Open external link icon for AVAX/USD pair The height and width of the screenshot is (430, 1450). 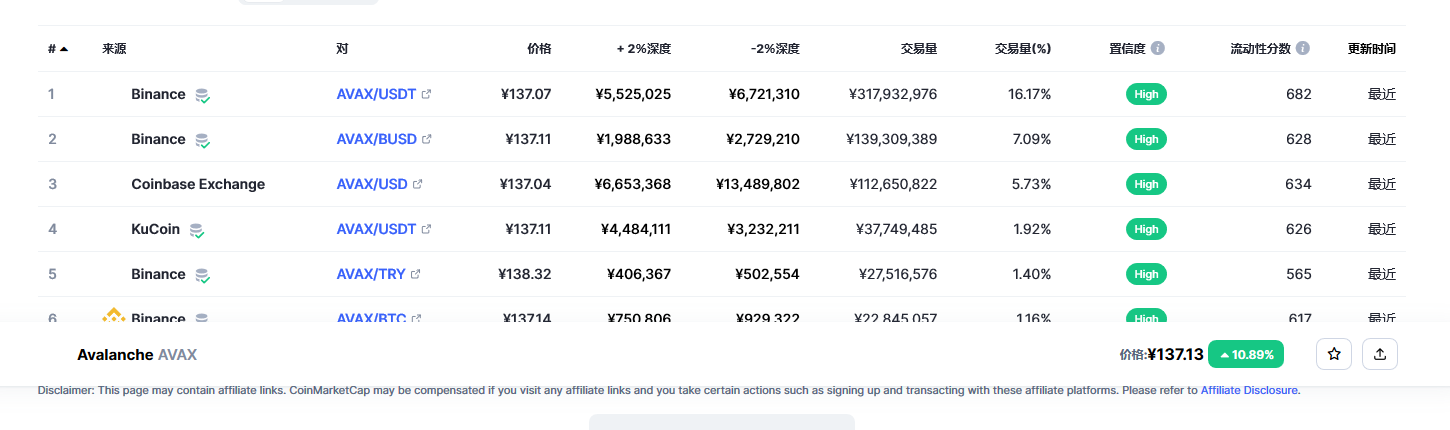pos(418,184)
